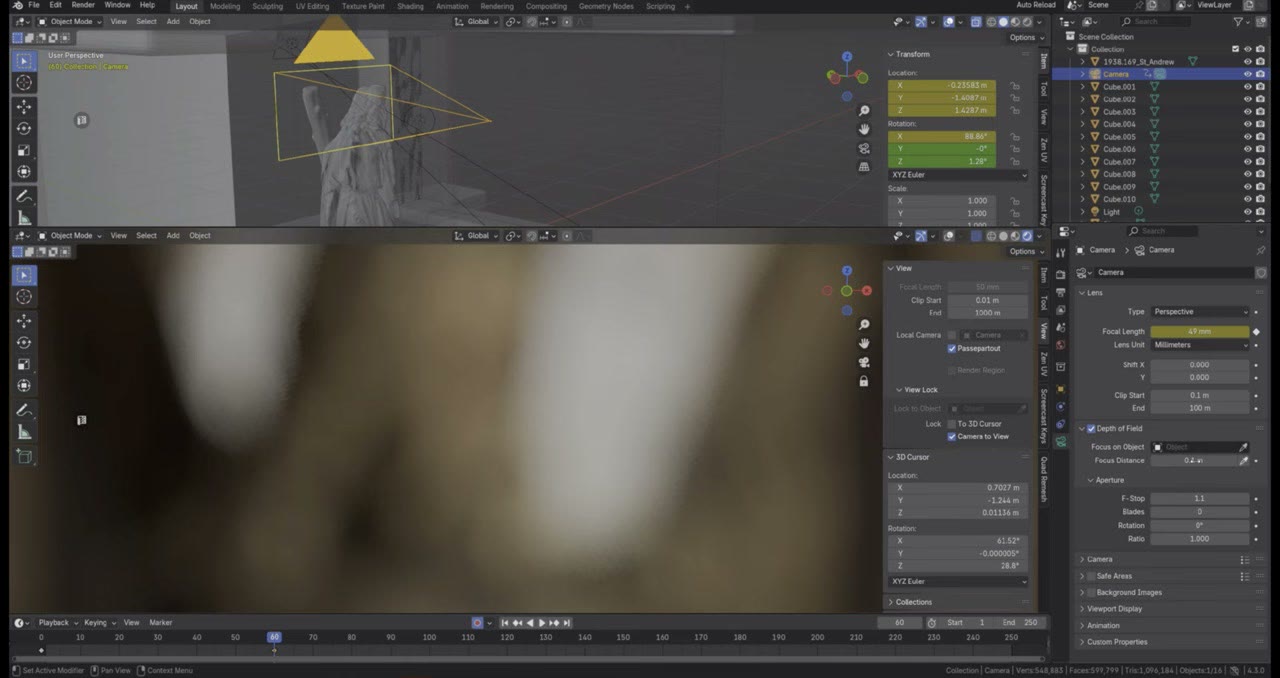Screen dimensions: 1280x678
Task: Click the eyedropper next to Focus on Object
Action: pos(1244,447)
